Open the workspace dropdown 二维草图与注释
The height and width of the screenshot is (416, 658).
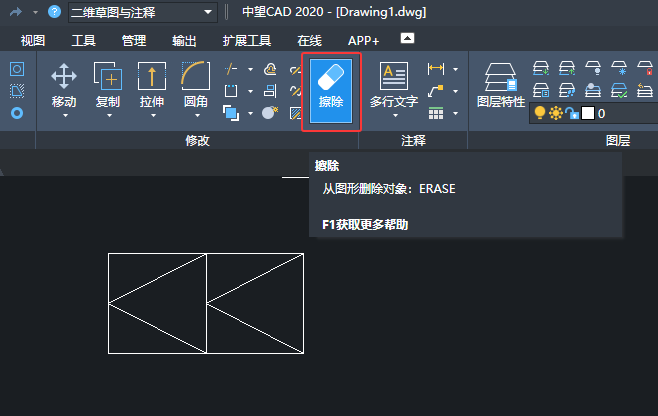(x=143, y=12)
